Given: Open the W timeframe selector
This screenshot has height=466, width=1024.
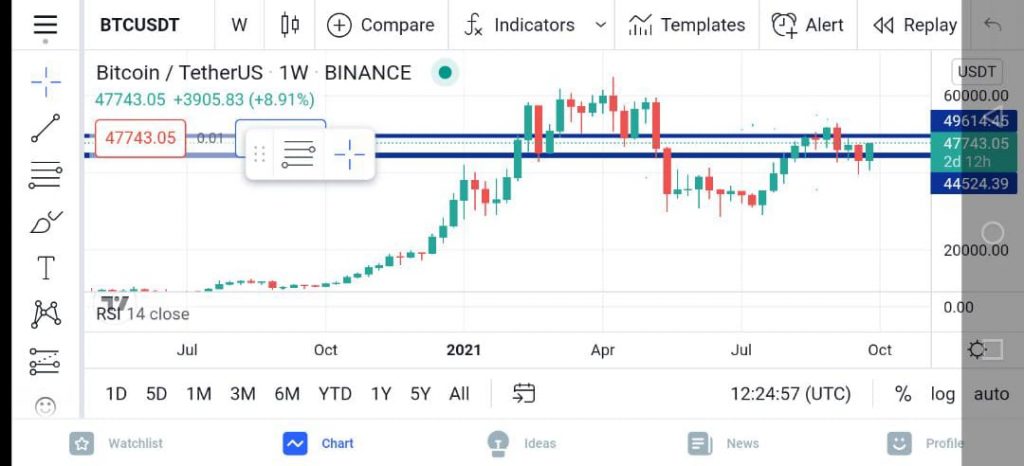Looking at the screenshot, I should coord(239,25).
